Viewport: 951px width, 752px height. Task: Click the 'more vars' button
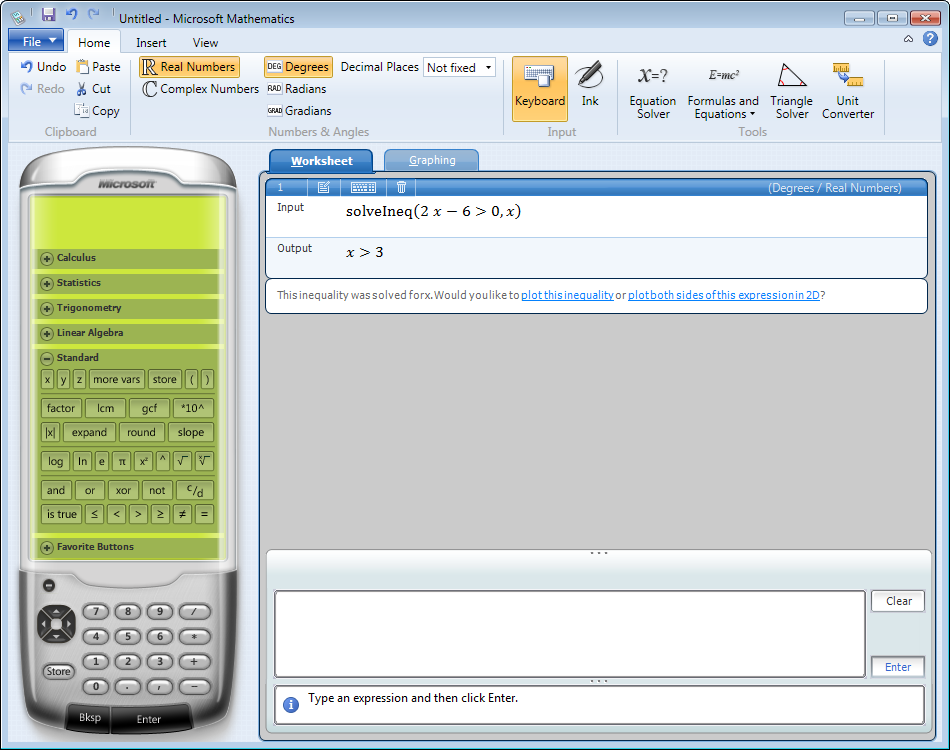coord(116,380)
